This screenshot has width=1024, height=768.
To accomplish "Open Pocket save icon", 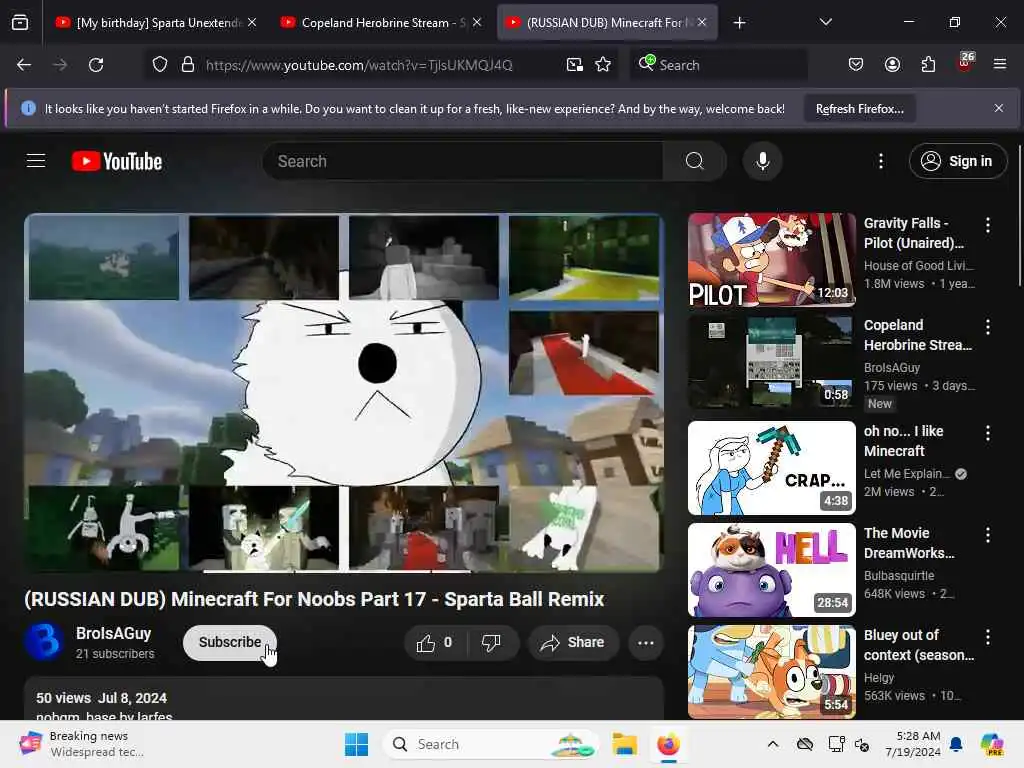I will pos(856,65).
